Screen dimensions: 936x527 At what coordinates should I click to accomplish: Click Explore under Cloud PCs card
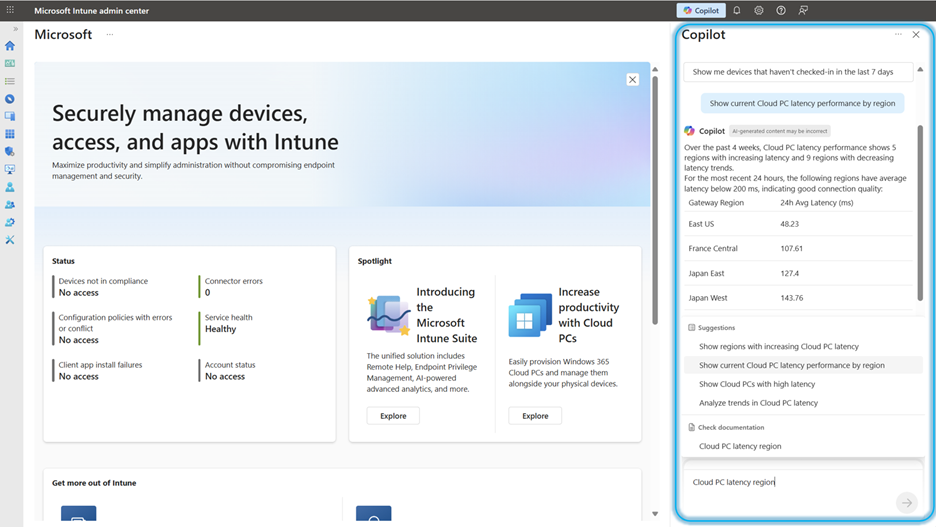coord(535,416)
